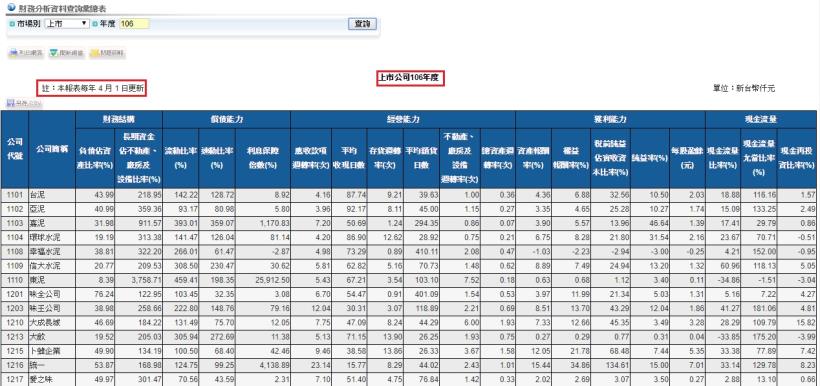Select company code 1101 cell
Screen dimensions: 820x386
pyautogui.click(x=15, y=195)
